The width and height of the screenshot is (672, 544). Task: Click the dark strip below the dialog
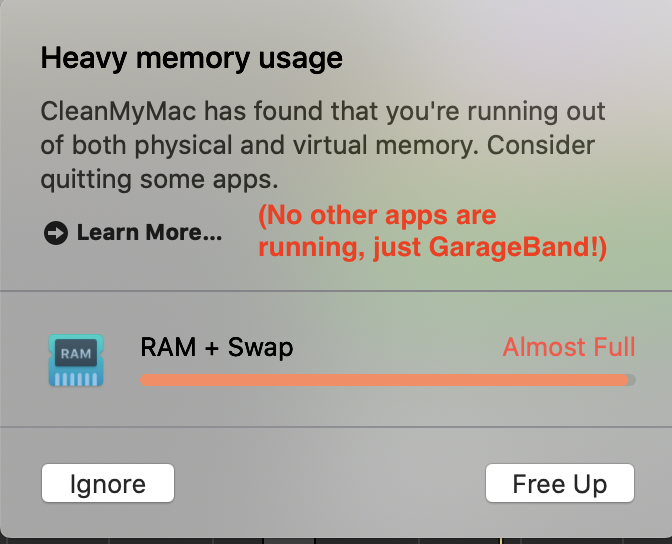336,541
